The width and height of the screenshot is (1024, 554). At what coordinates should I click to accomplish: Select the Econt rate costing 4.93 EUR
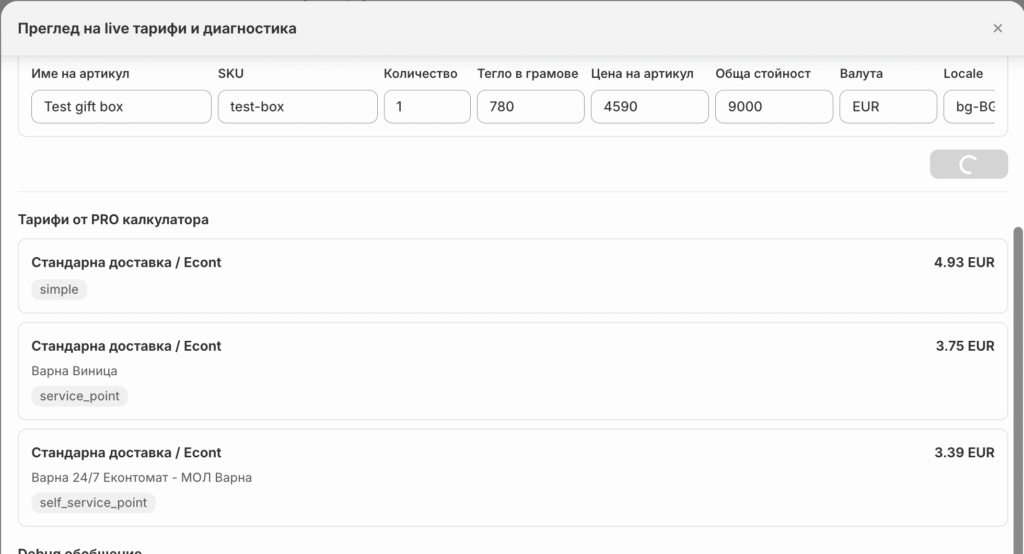(513, 276)
